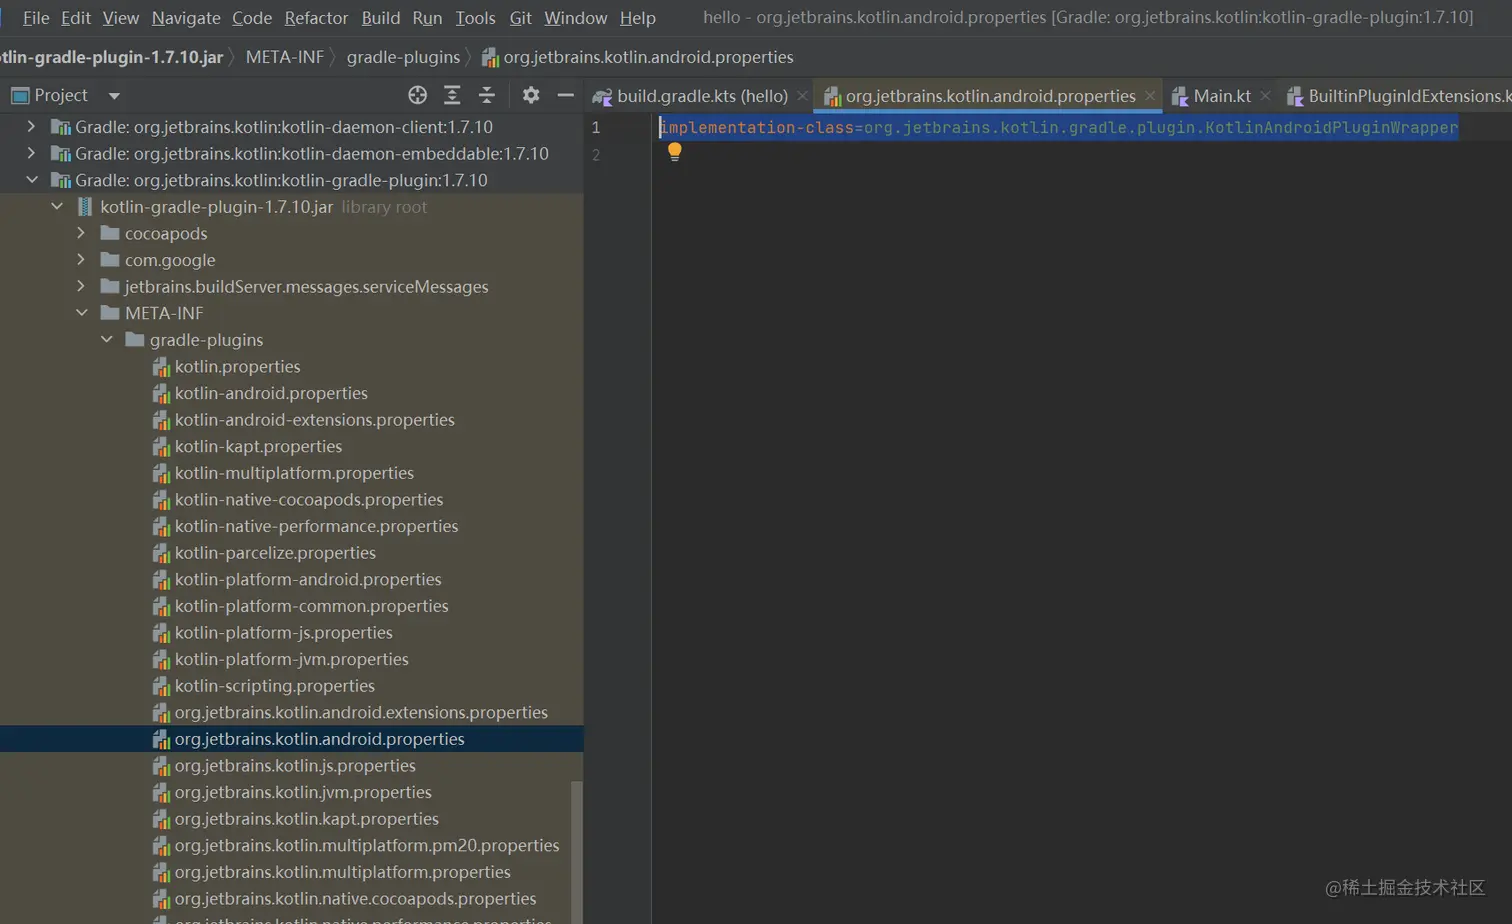Click the Expand All icon in Project panel
Viewport: 1512px width, 924px height.
click(452, 95)
